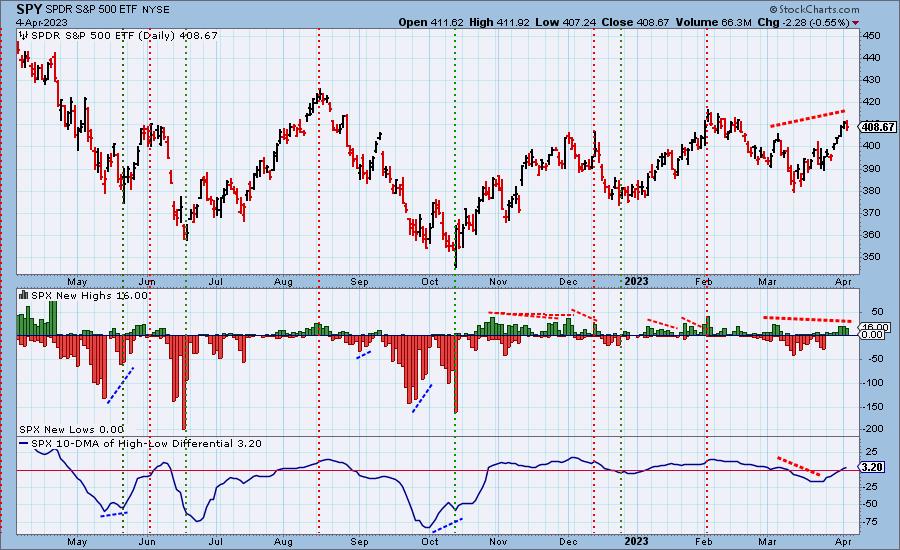Click the SPX 10-DMA of High-Low Differential legend
Image resolution: width=900 pixels, height=550 pixels.
146,444
